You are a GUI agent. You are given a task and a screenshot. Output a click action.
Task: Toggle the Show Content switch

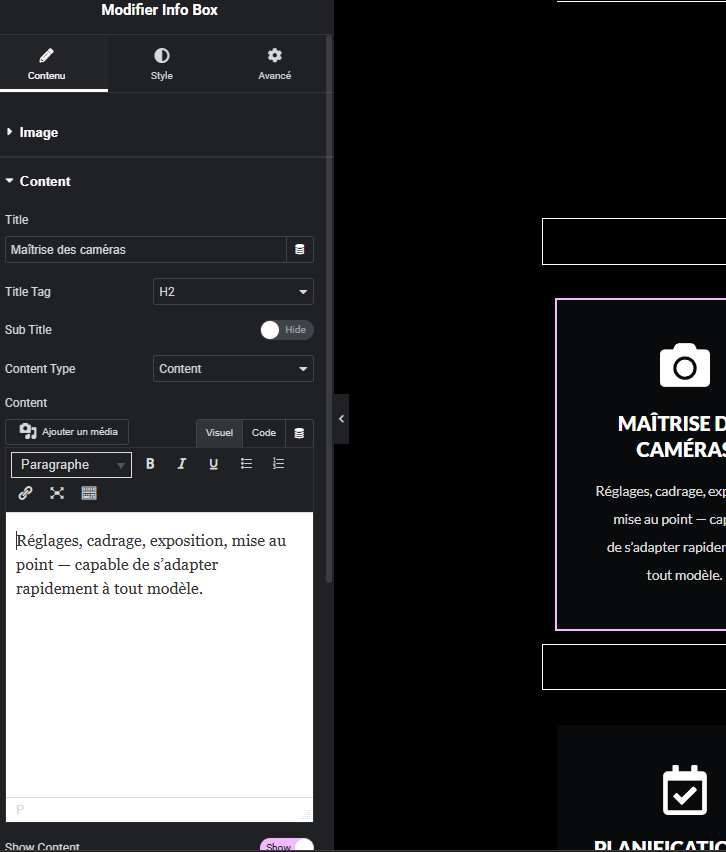[x=286, y=846]
